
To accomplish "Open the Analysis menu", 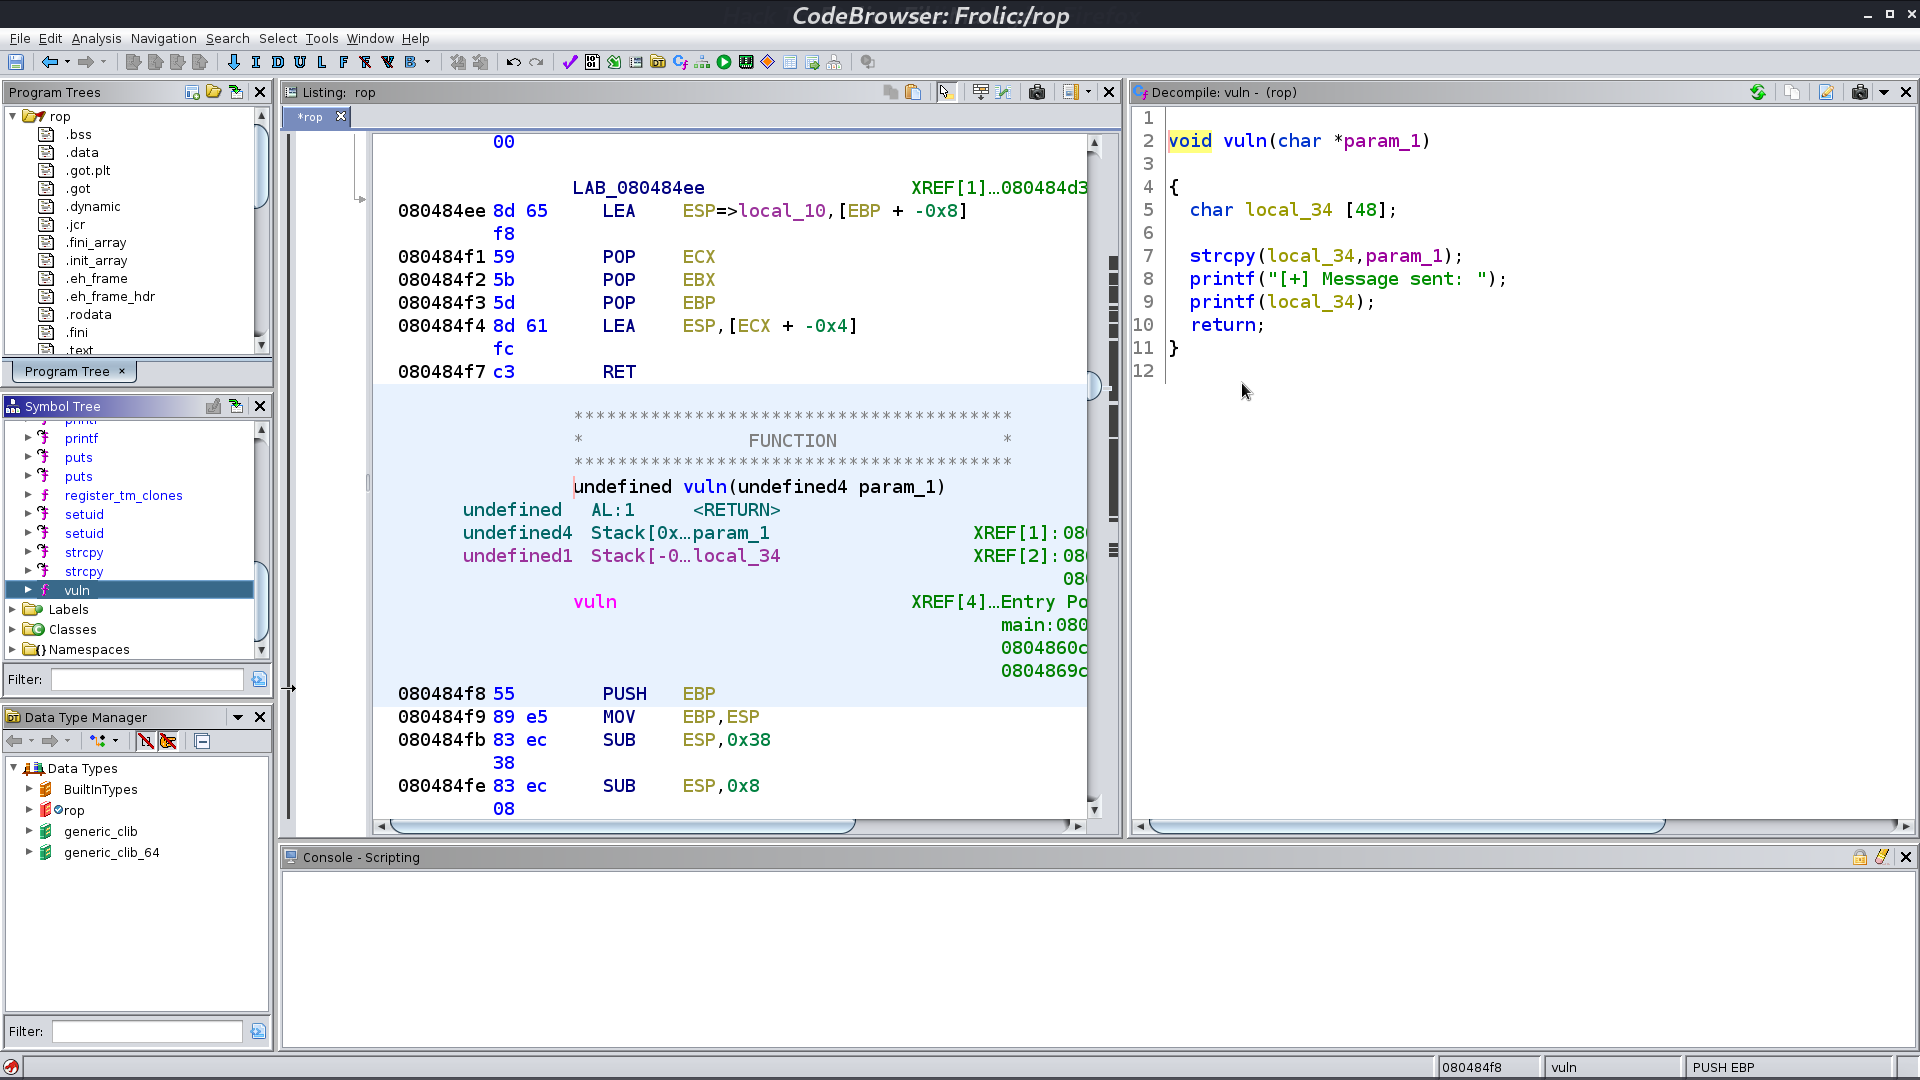I will point(96,38).
